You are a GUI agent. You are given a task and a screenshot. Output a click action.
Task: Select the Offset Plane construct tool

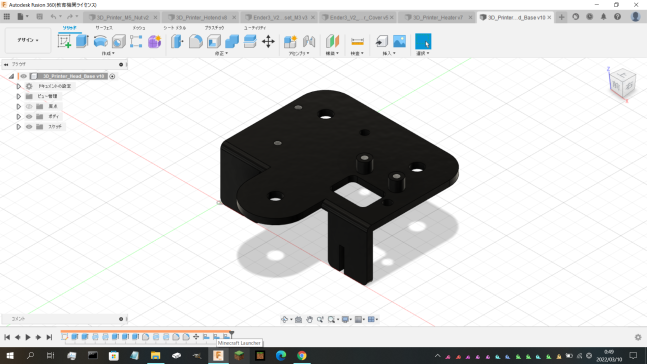click(332, 41)
